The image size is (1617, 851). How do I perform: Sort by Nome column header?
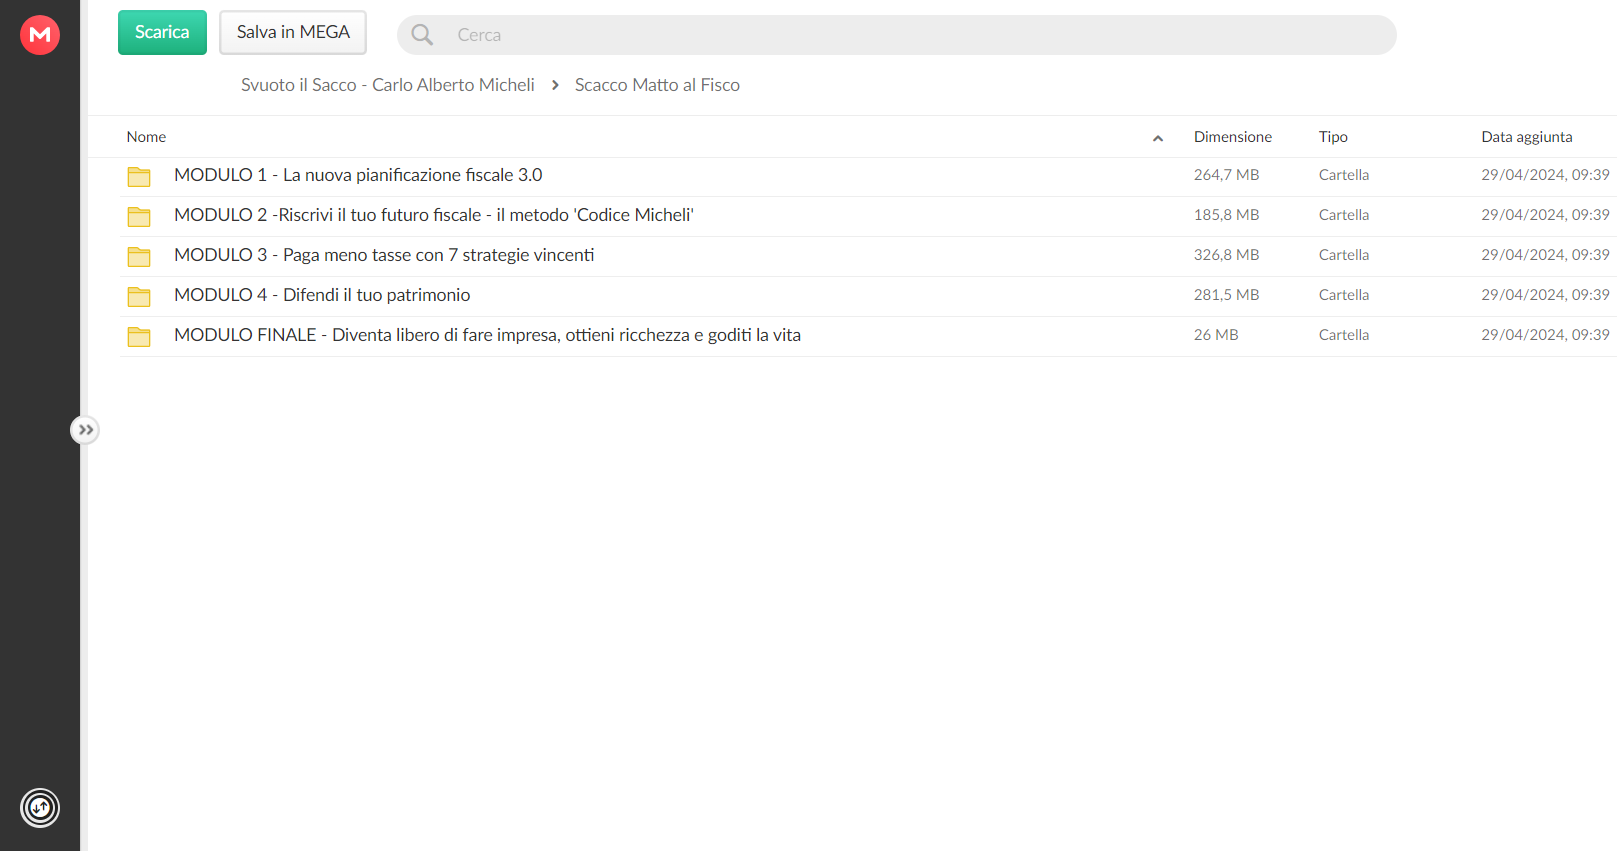click(146, 137)
